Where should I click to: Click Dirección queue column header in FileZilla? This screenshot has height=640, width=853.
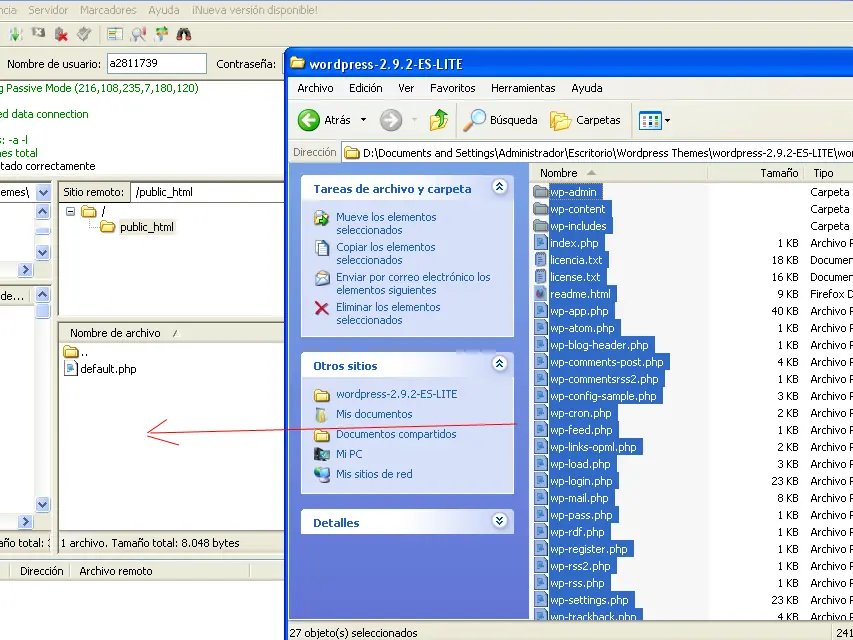click(42, 571)
